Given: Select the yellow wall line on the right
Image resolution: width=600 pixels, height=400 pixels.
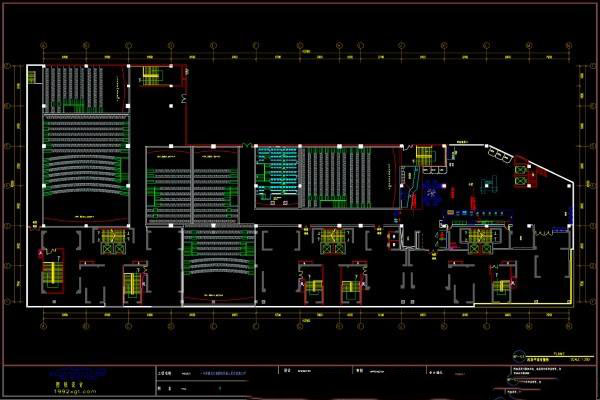Looking at the screenshot, I should point(573,270).
